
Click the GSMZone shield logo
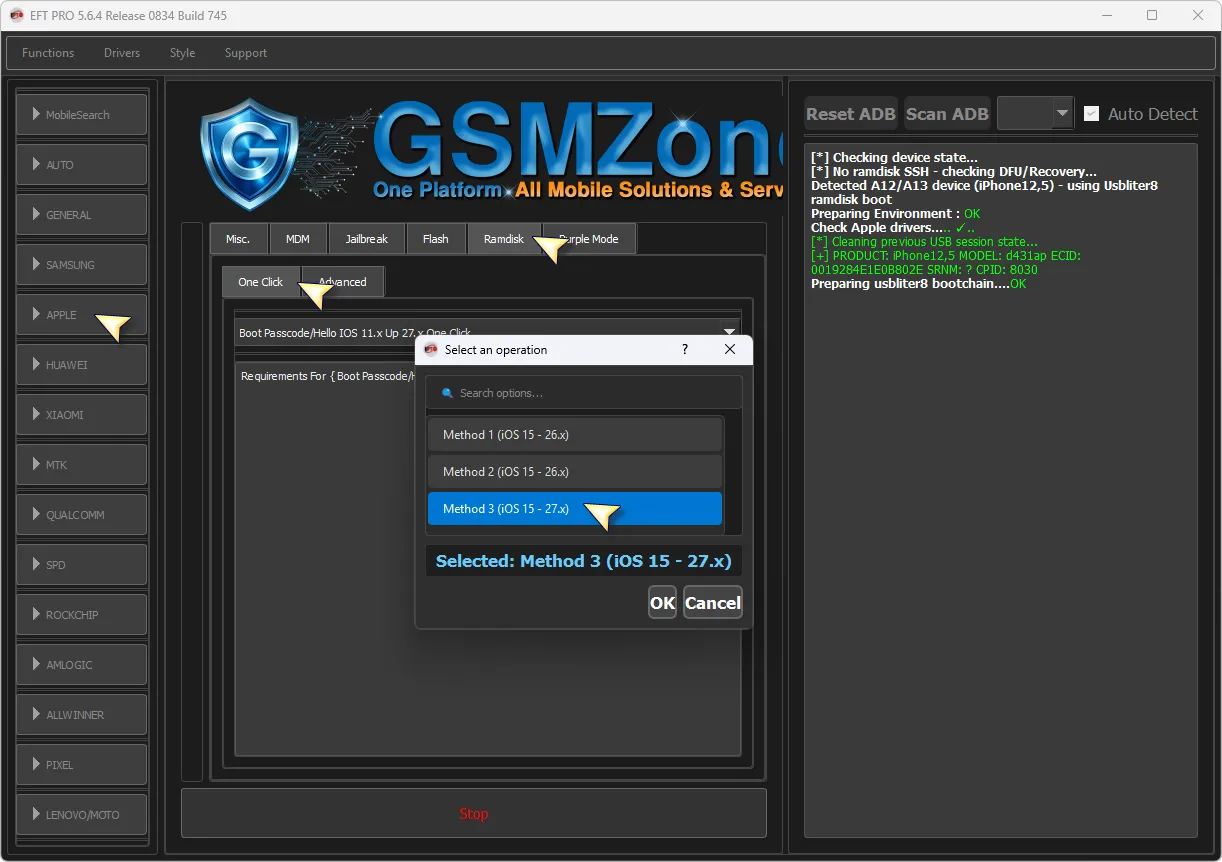coord(249,154)
